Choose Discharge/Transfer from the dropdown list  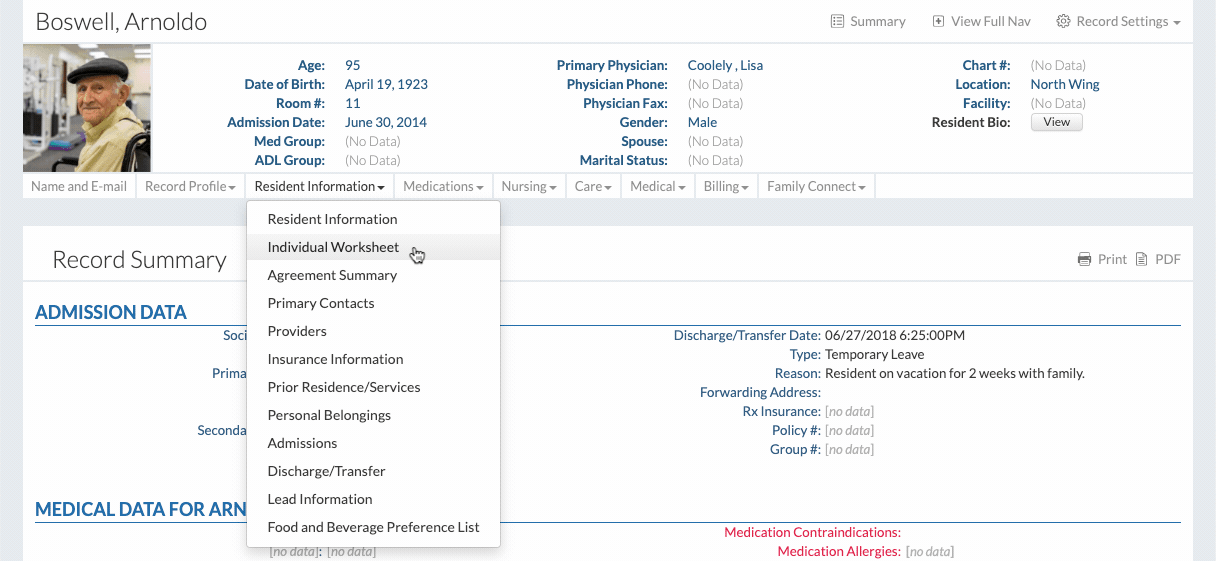(x=326, y=471)
